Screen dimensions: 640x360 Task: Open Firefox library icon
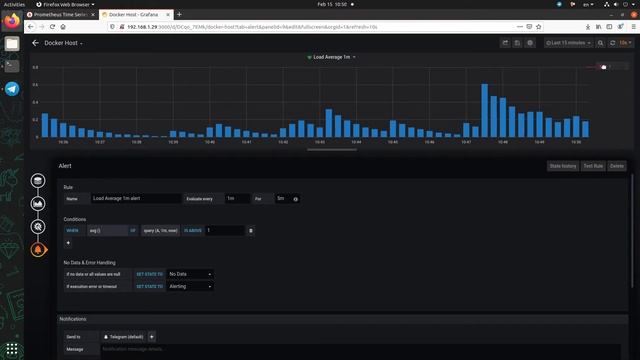(598, 27)
